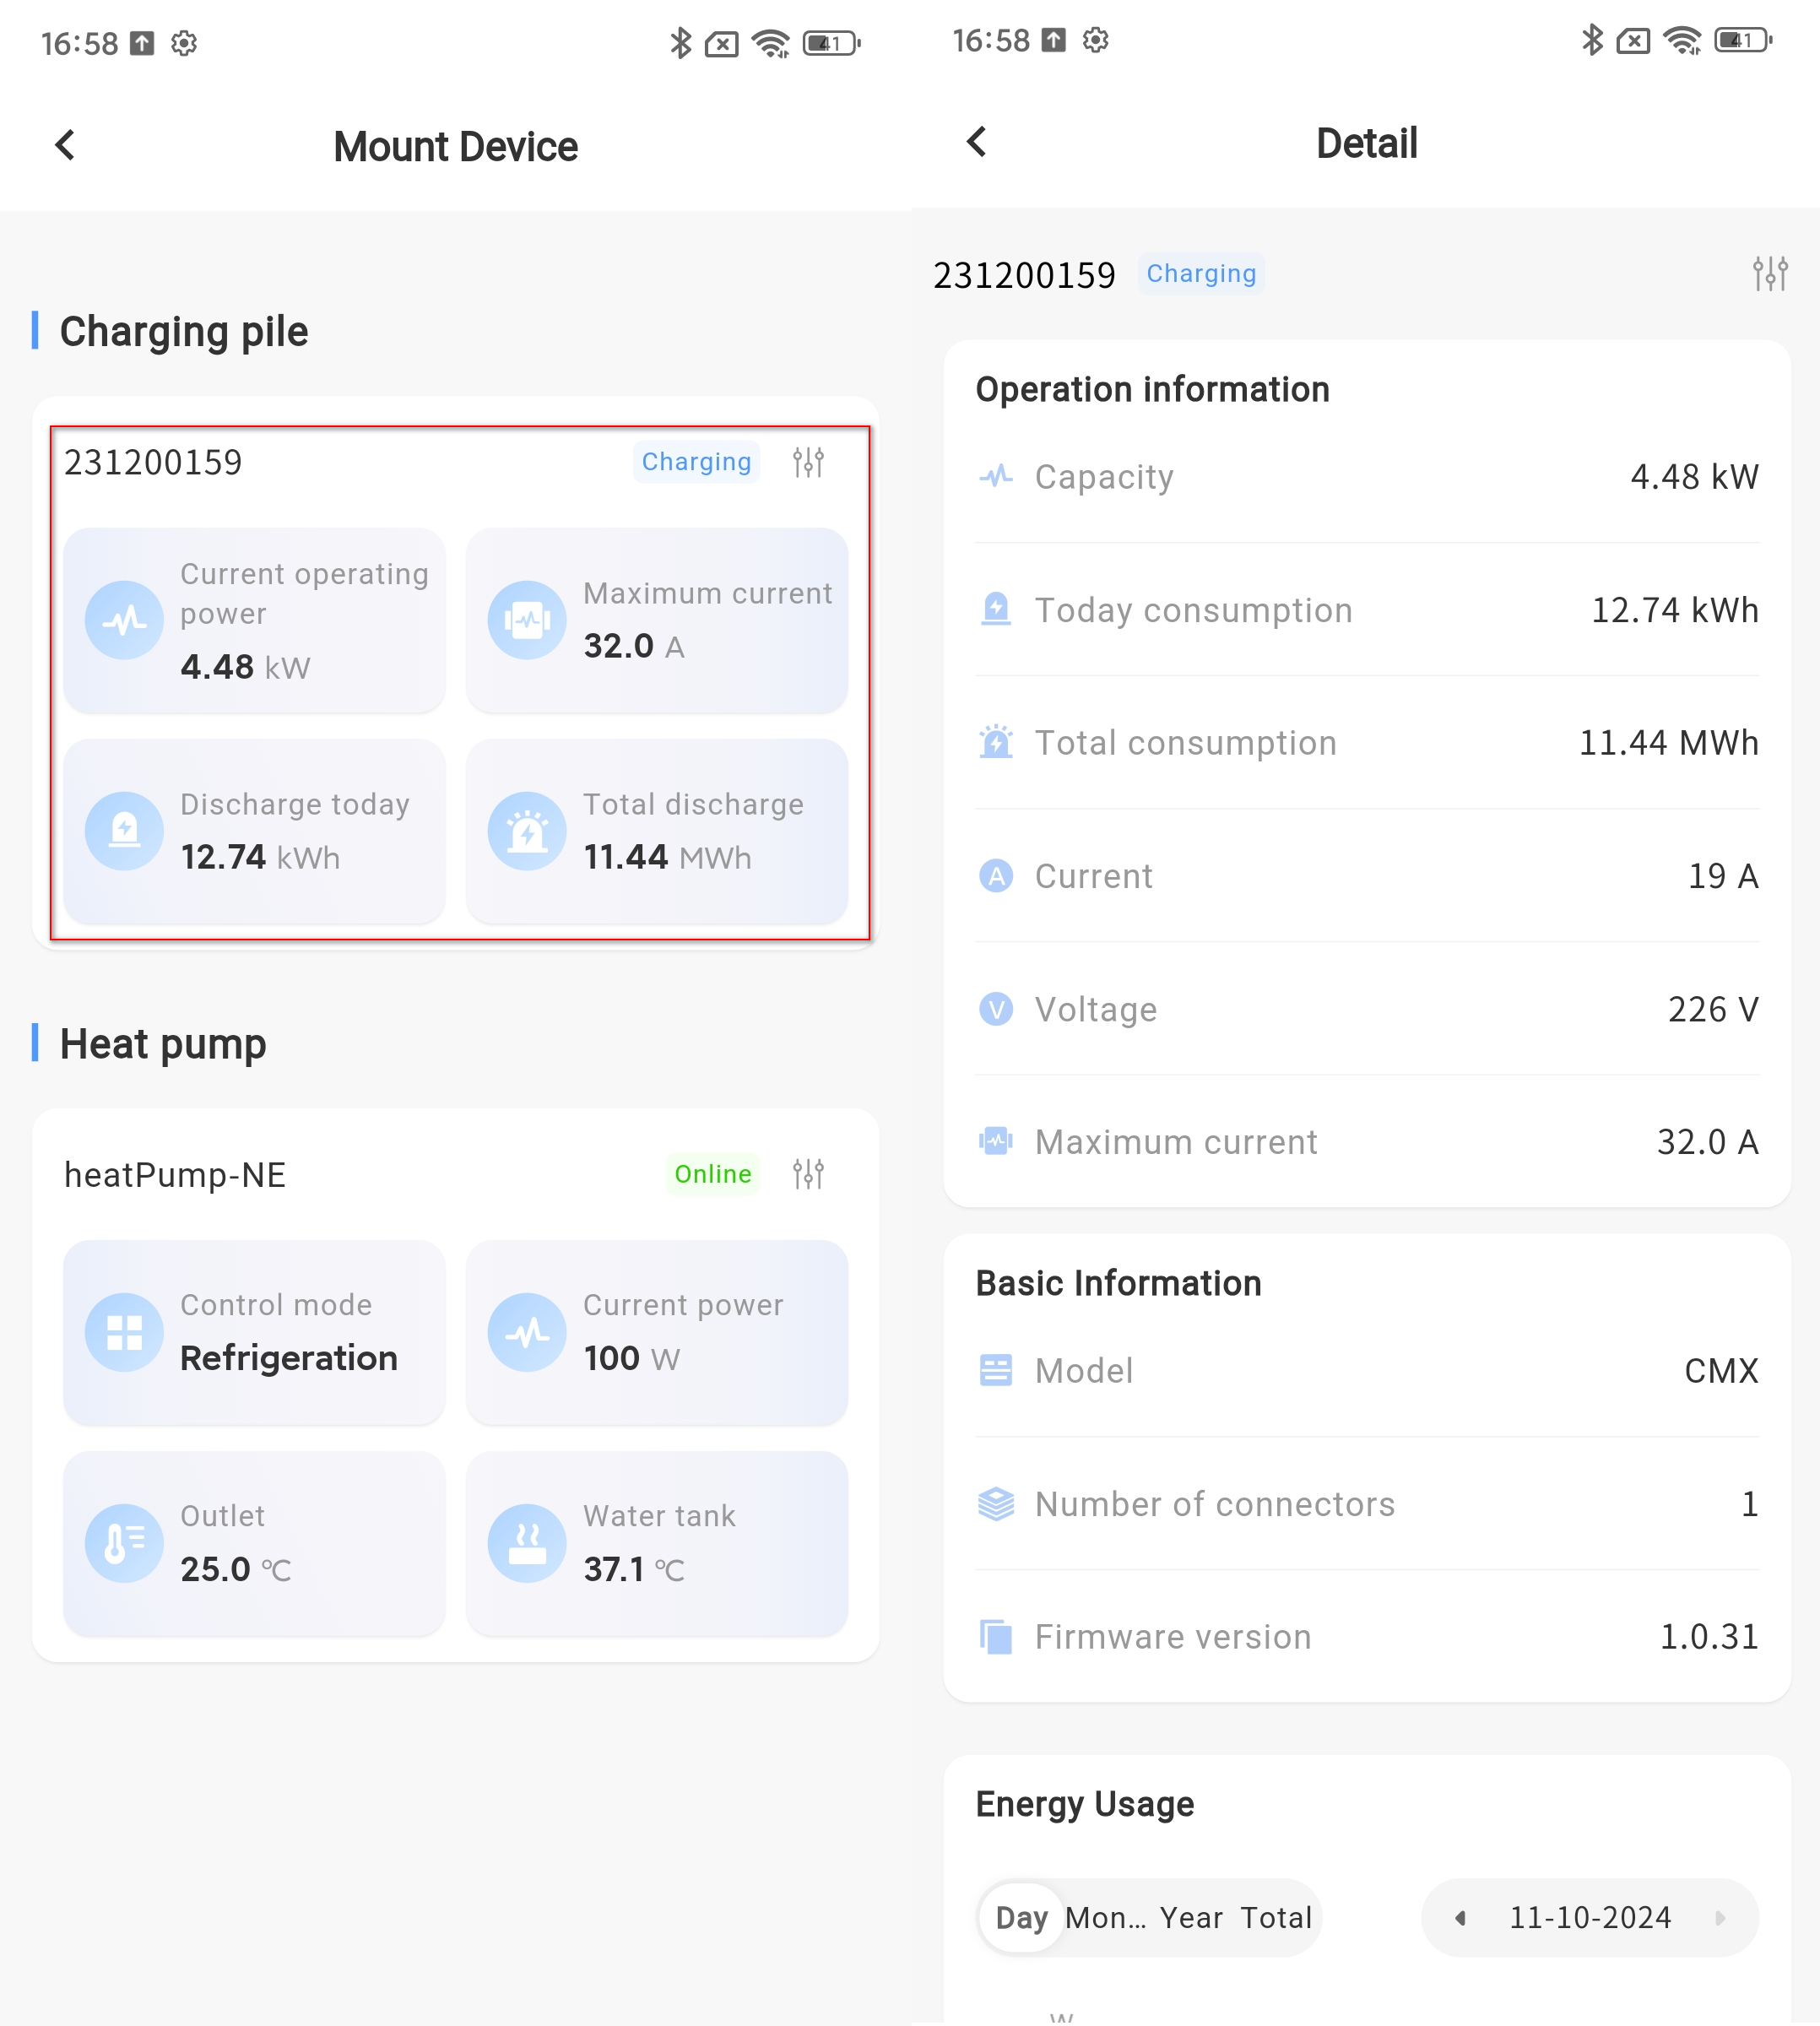Tap the Control mode grid icon

click(124, 1332)
